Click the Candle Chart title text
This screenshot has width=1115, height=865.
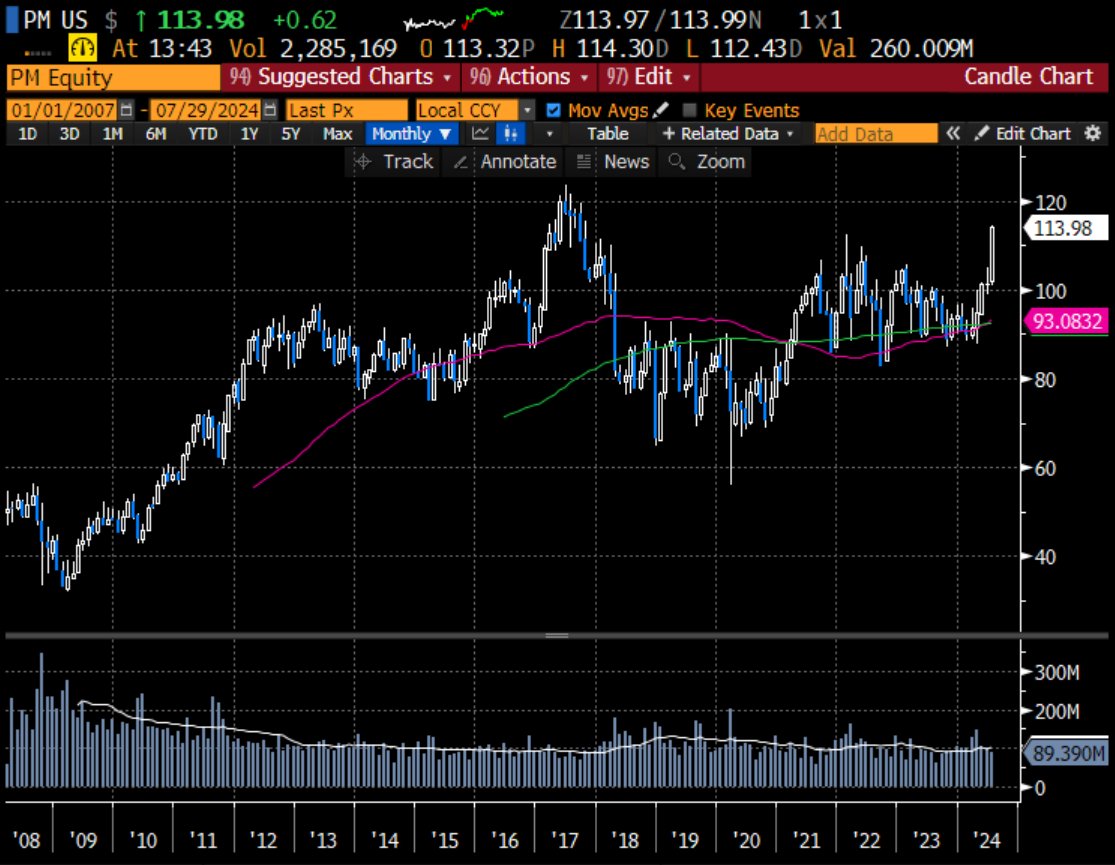click(1028, 77)
